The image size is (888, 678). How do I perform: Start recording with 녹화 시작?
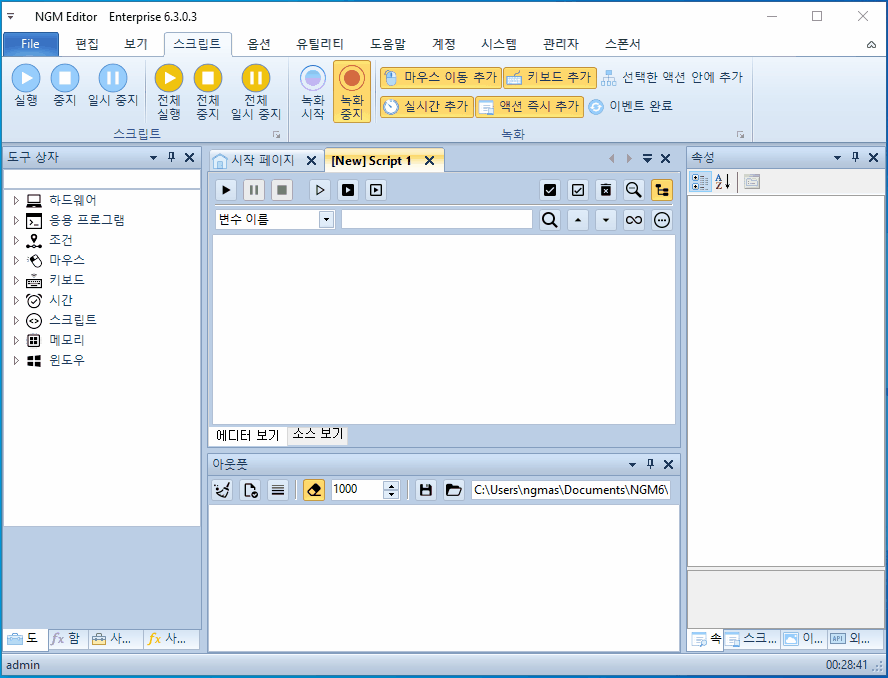click(x=313, y=92)
